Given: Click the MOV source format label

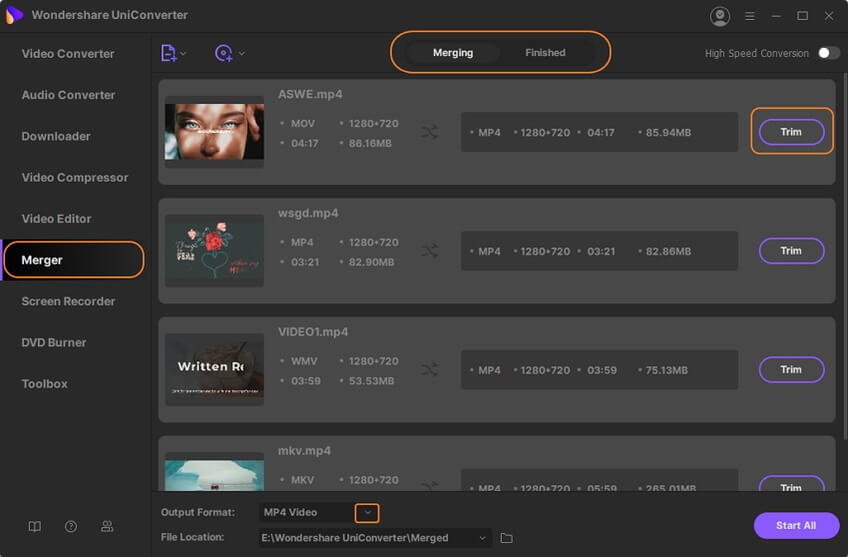Looking at the screenshot, I should [x=303, y=123].
